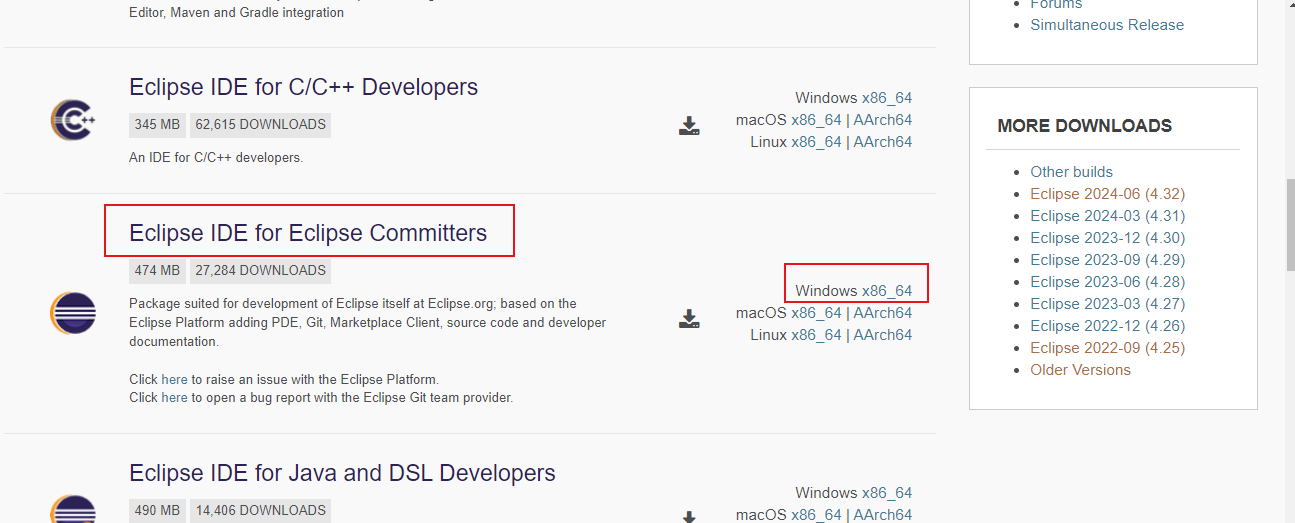
Task: Click 'here' to open Eclipse Git bug report
Action: (x=174, y=398)
